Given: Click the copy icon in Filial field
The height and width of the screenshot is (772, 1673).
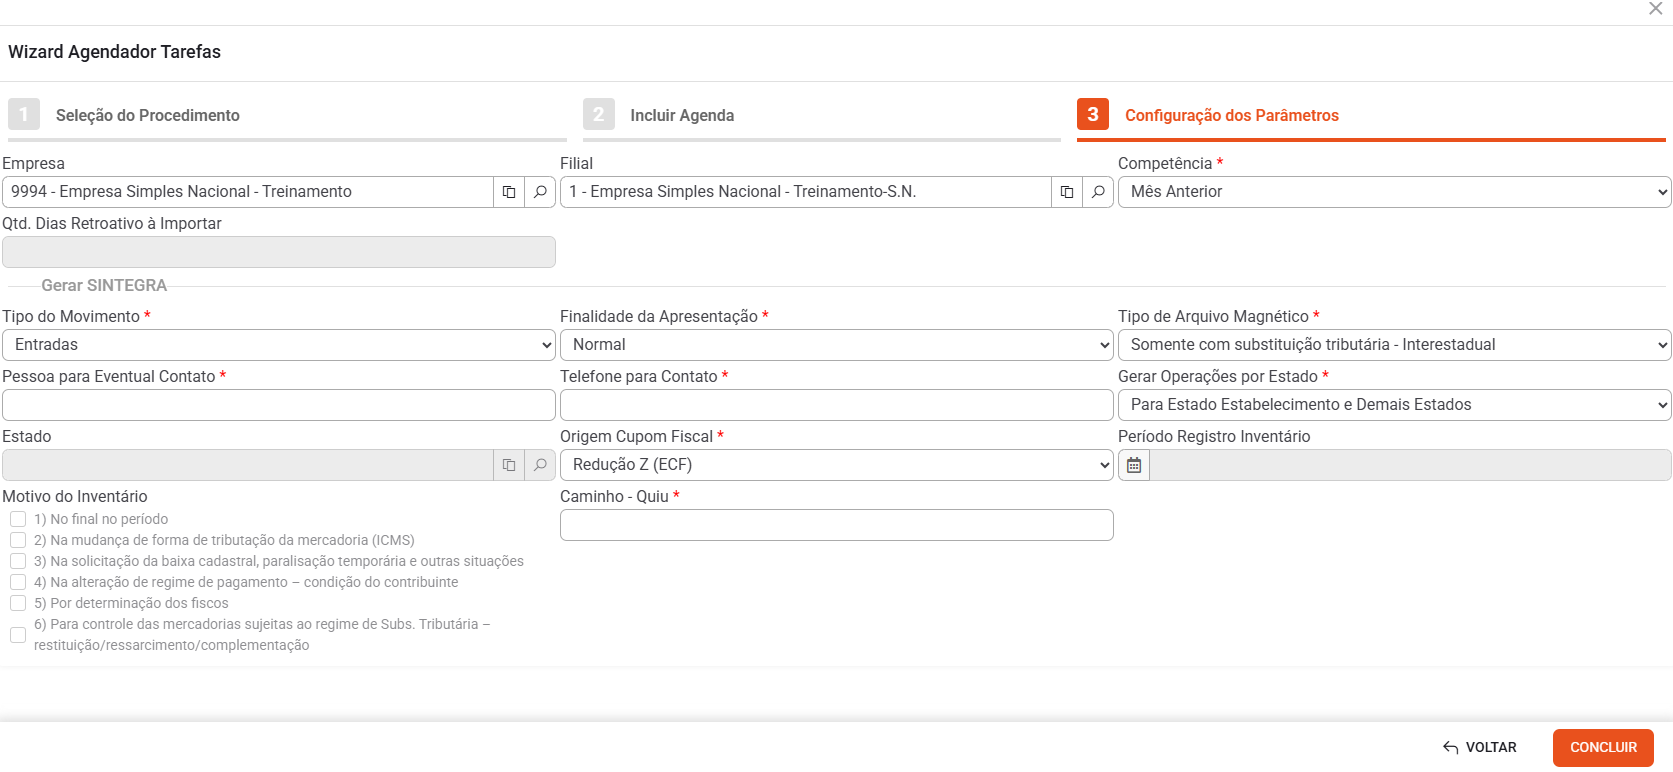Looking at the screenshot, I should tap(1067, 192).
